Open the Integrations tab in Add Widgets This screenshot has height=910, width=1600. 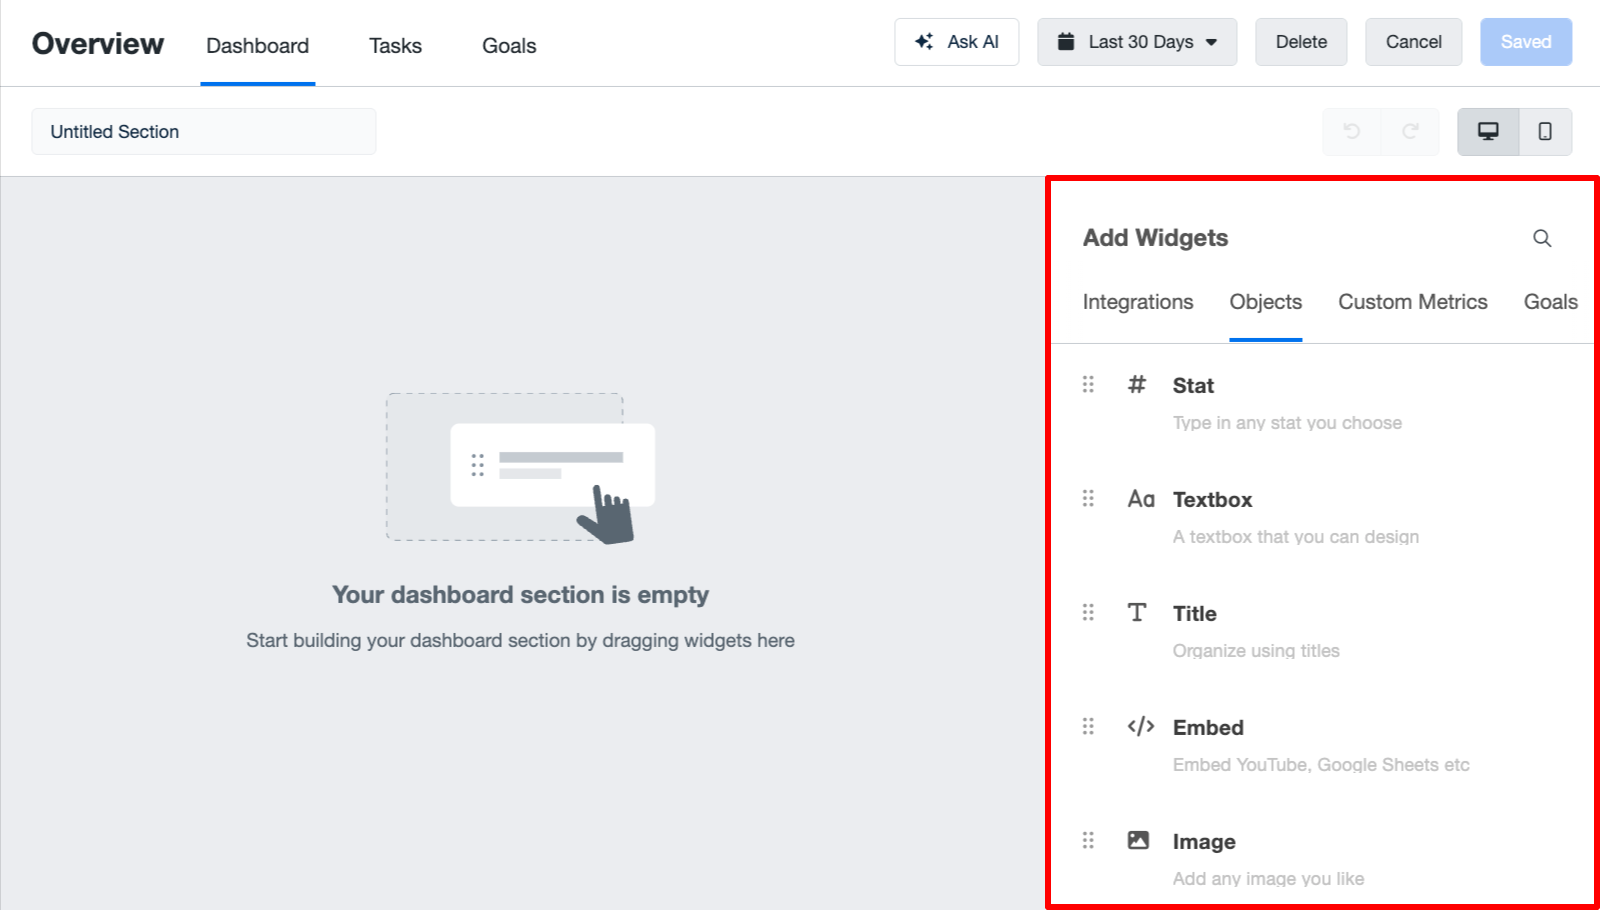[x=1137, y=301]
